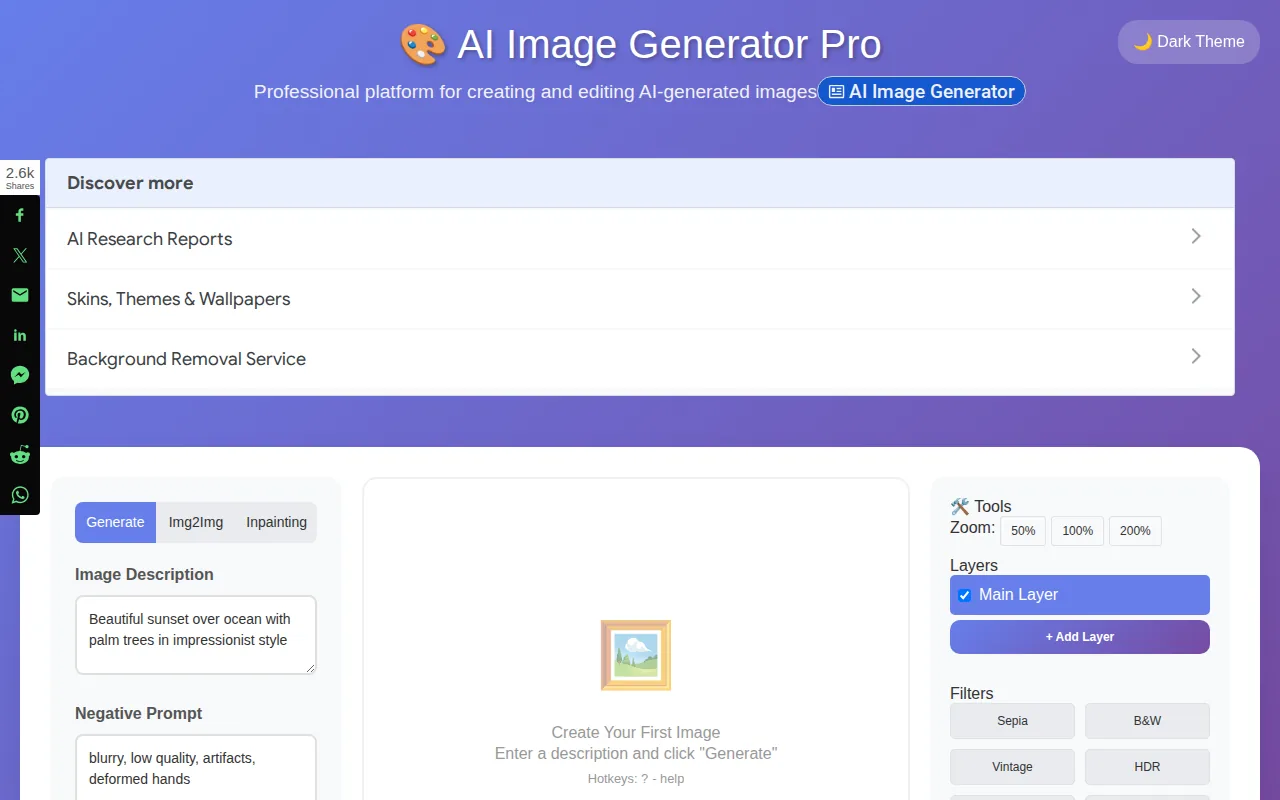Click the + Add Layer button
This screenshot has height=800, width=1280.
(x=1080, y=637)
